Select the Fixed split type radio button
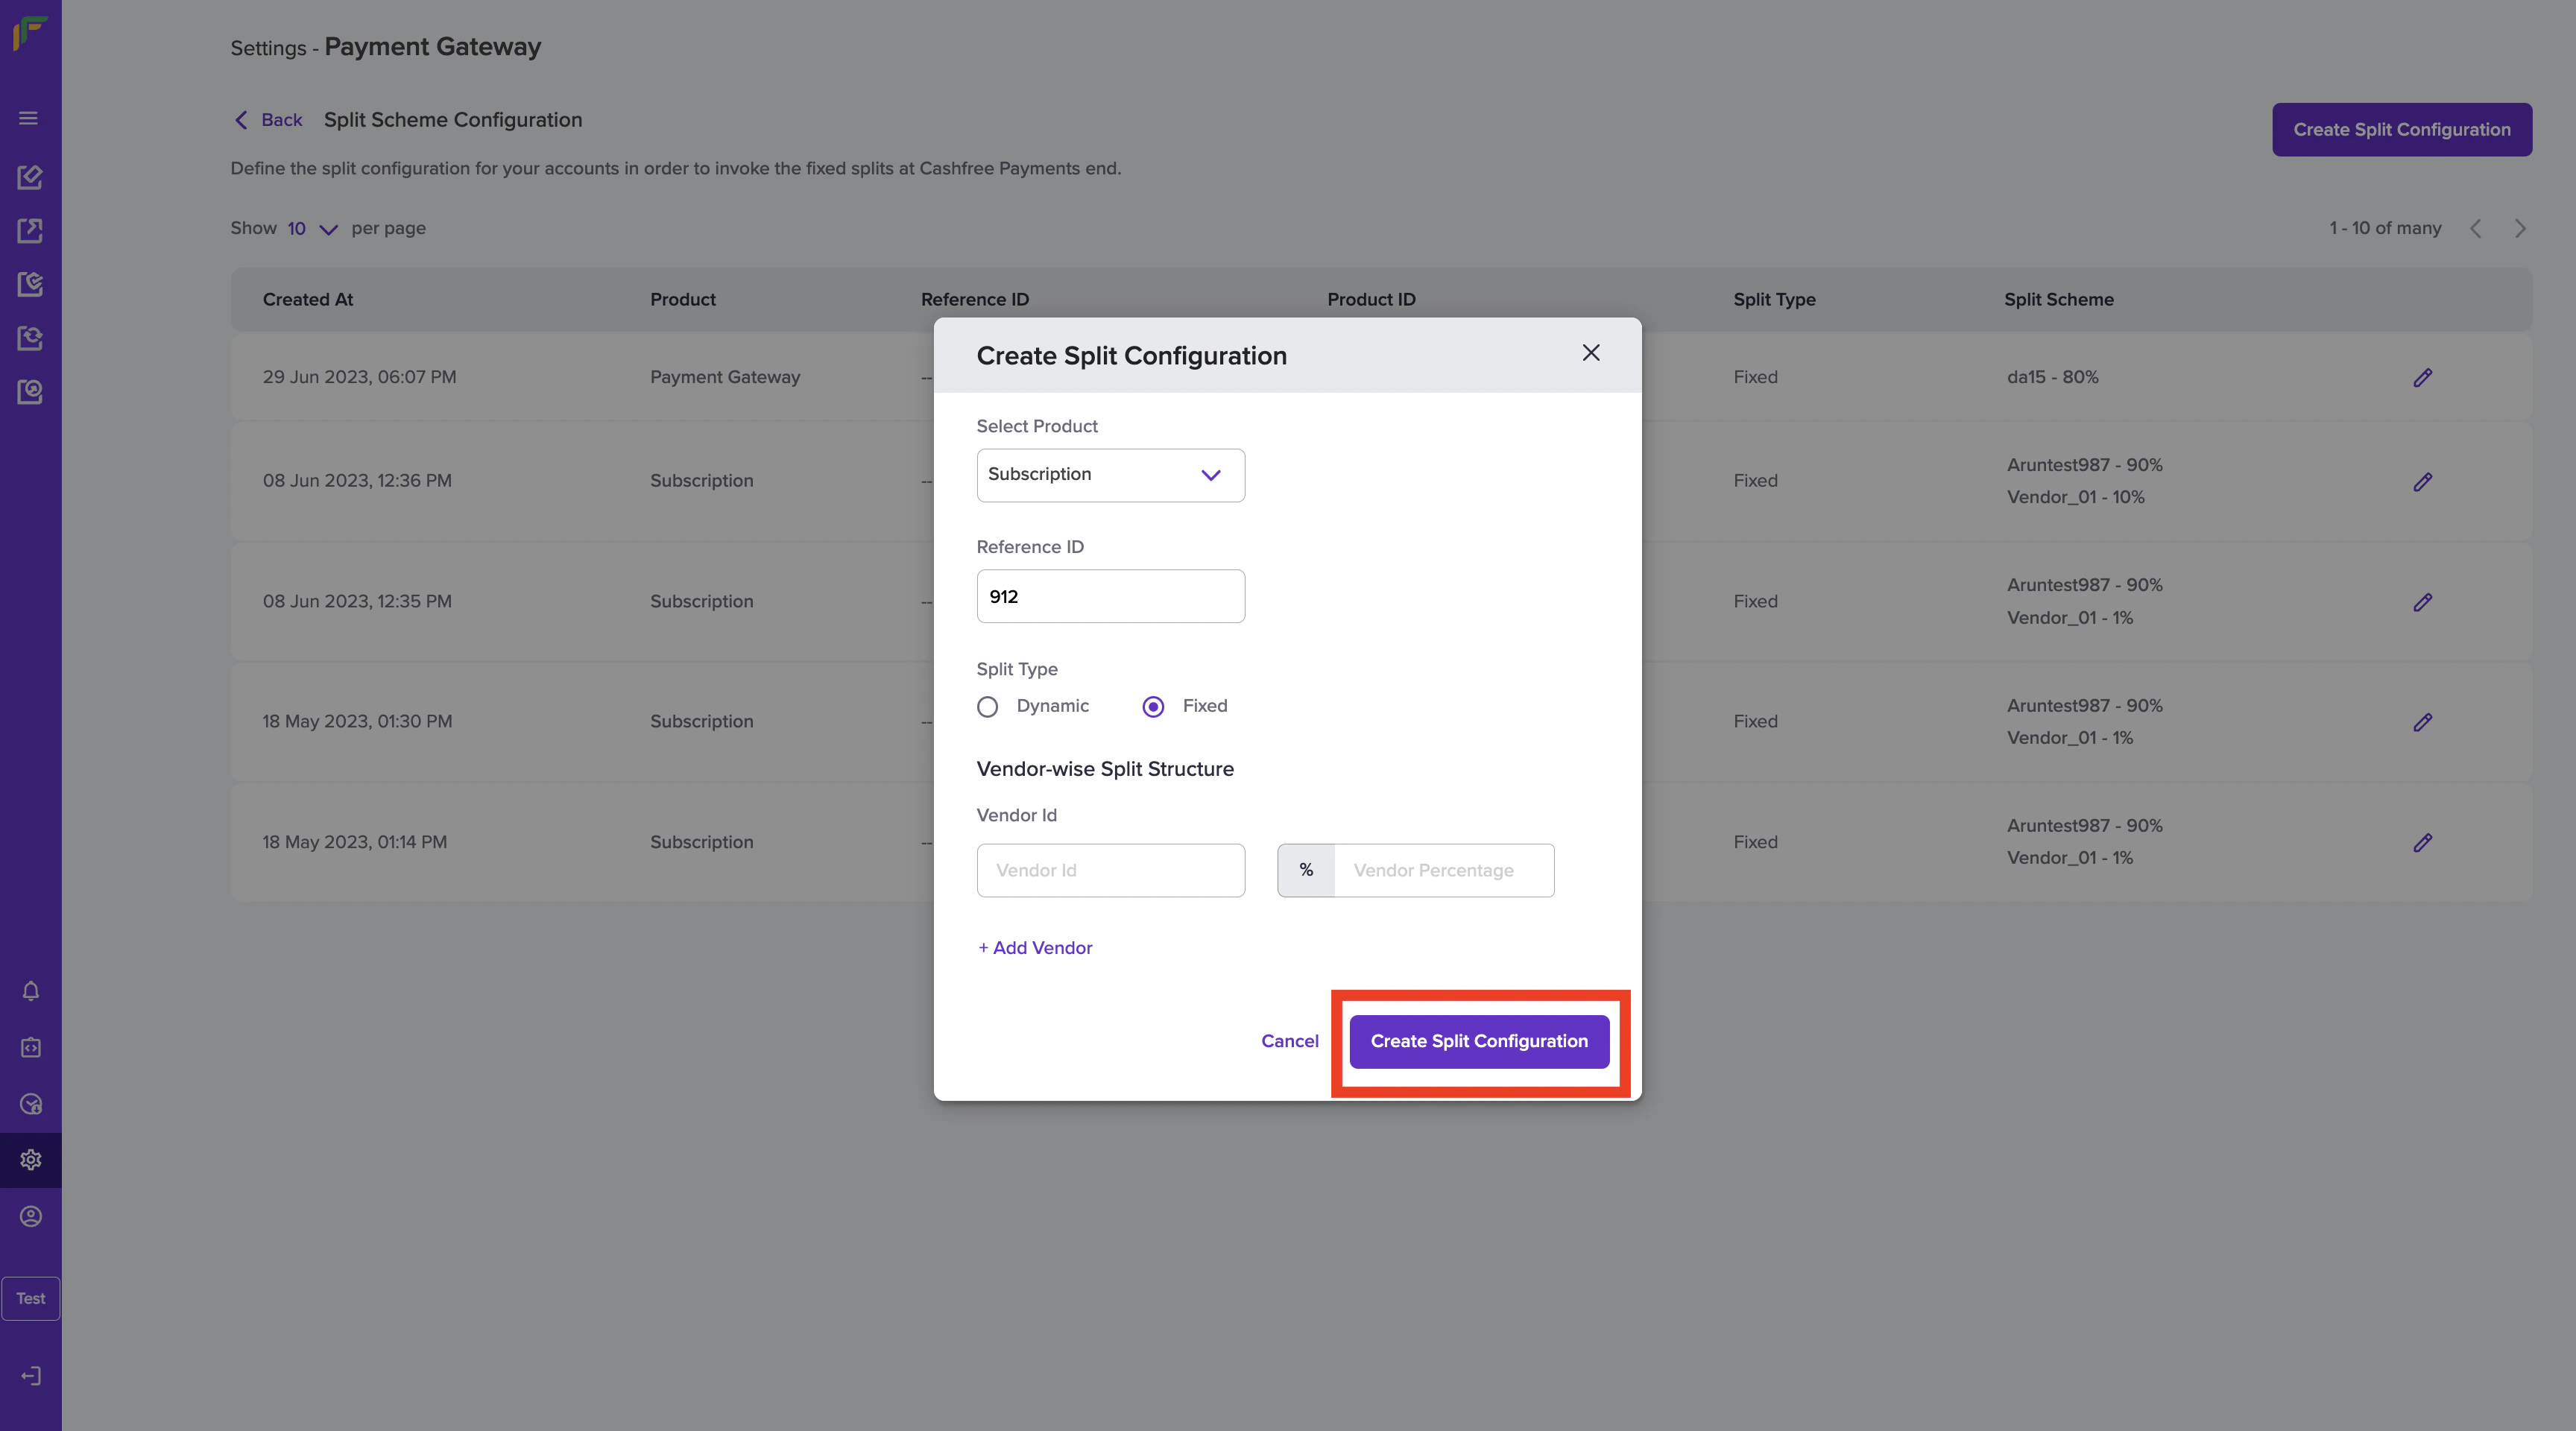Screen dimensions: 2576x1431 pos(1153,707)
